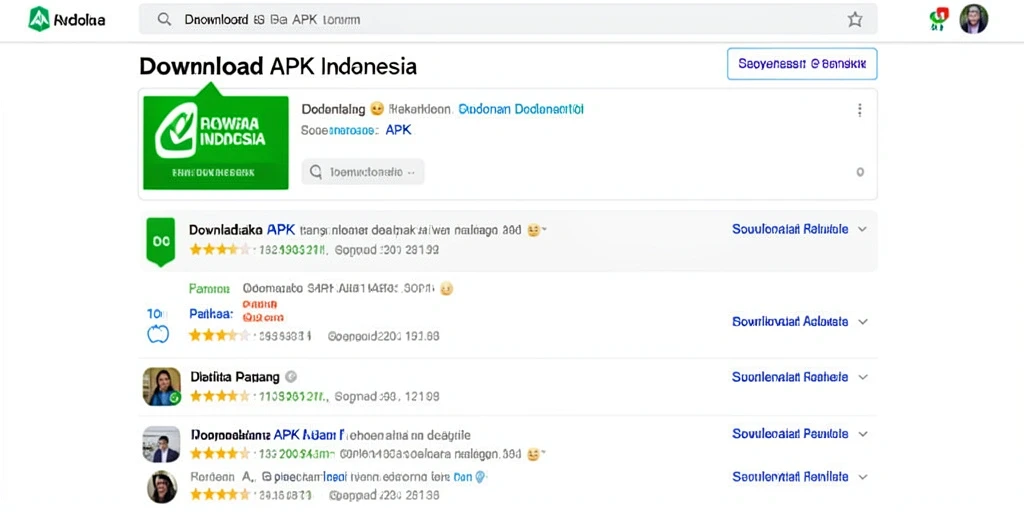The height and width of the screenshot is (512, 1024).
Task: Click the blue Parkaa label
Action: (x=211, y=314)
